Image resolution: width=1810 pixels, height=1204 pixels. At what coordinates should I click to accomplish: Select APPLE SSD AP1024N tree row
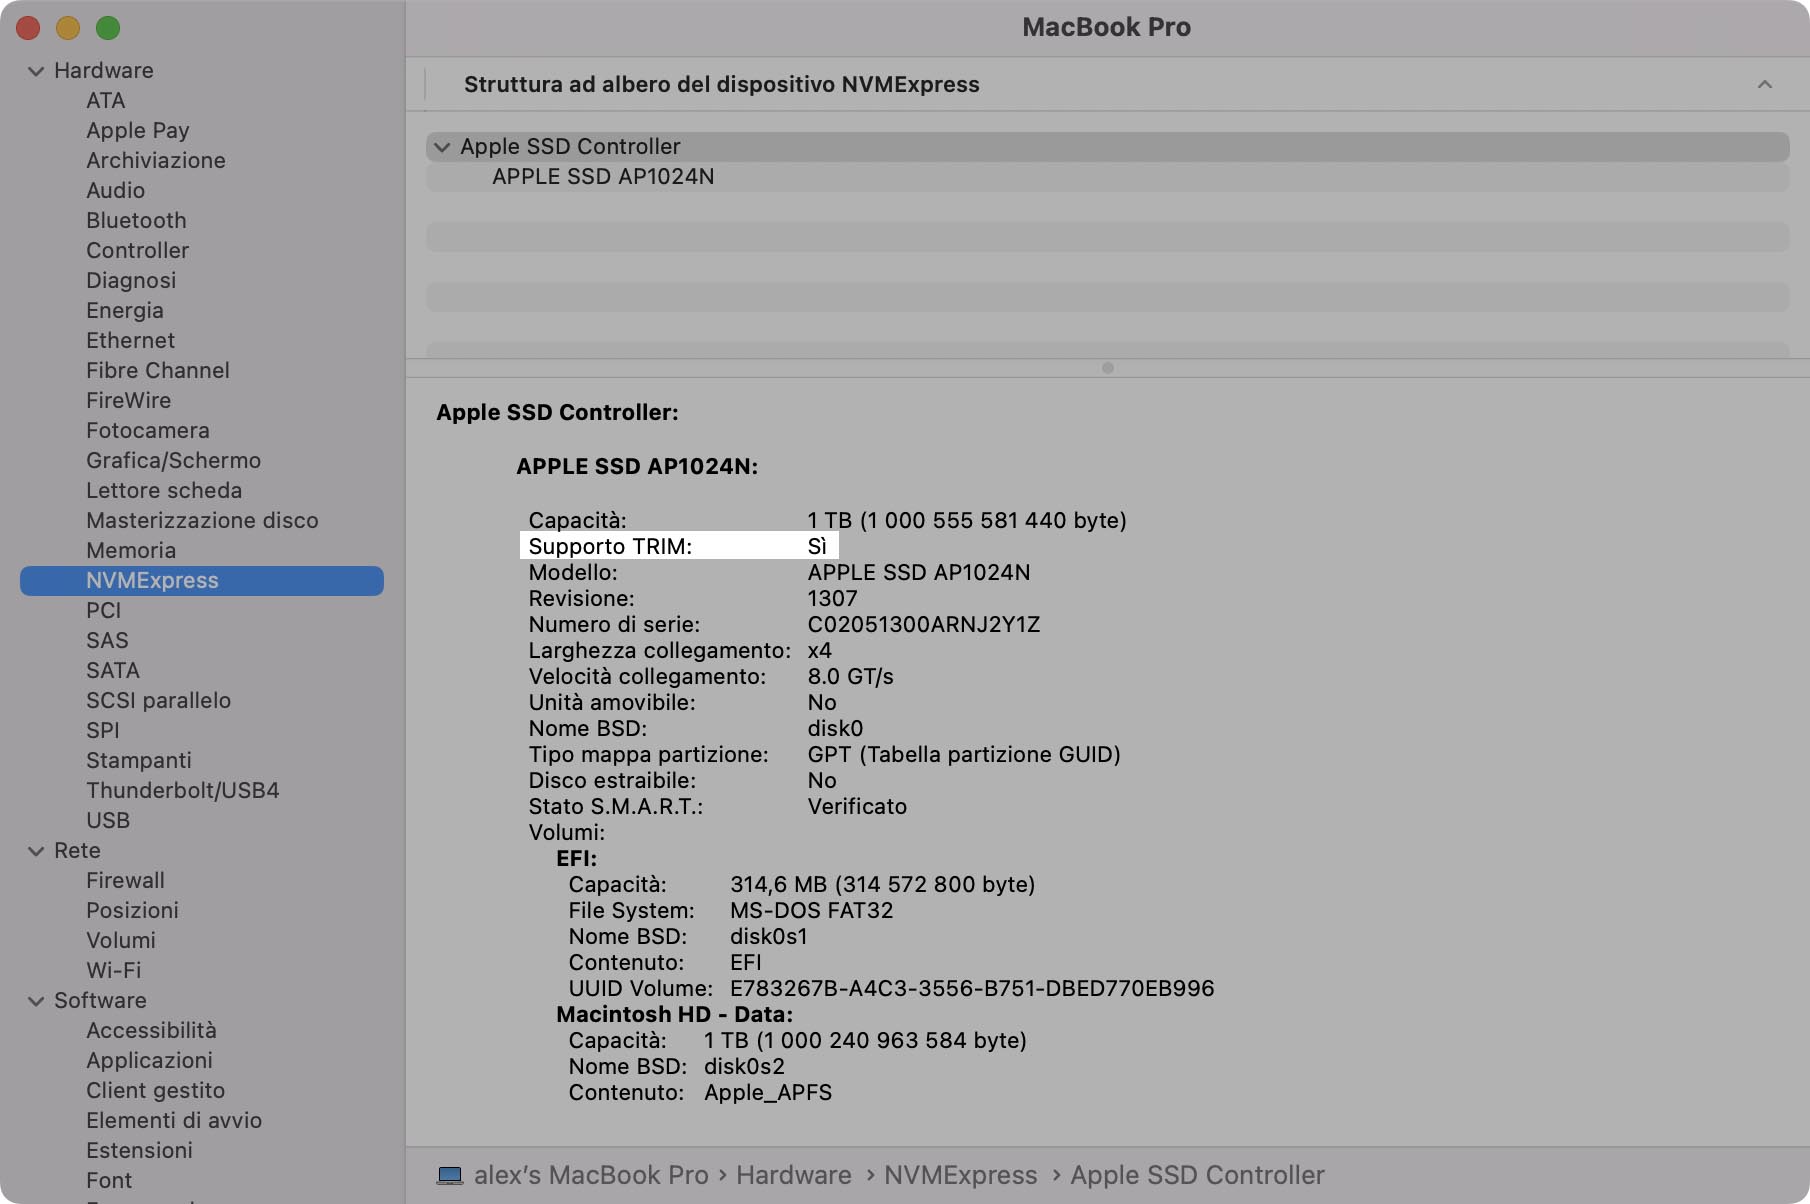pos(1107,177)
